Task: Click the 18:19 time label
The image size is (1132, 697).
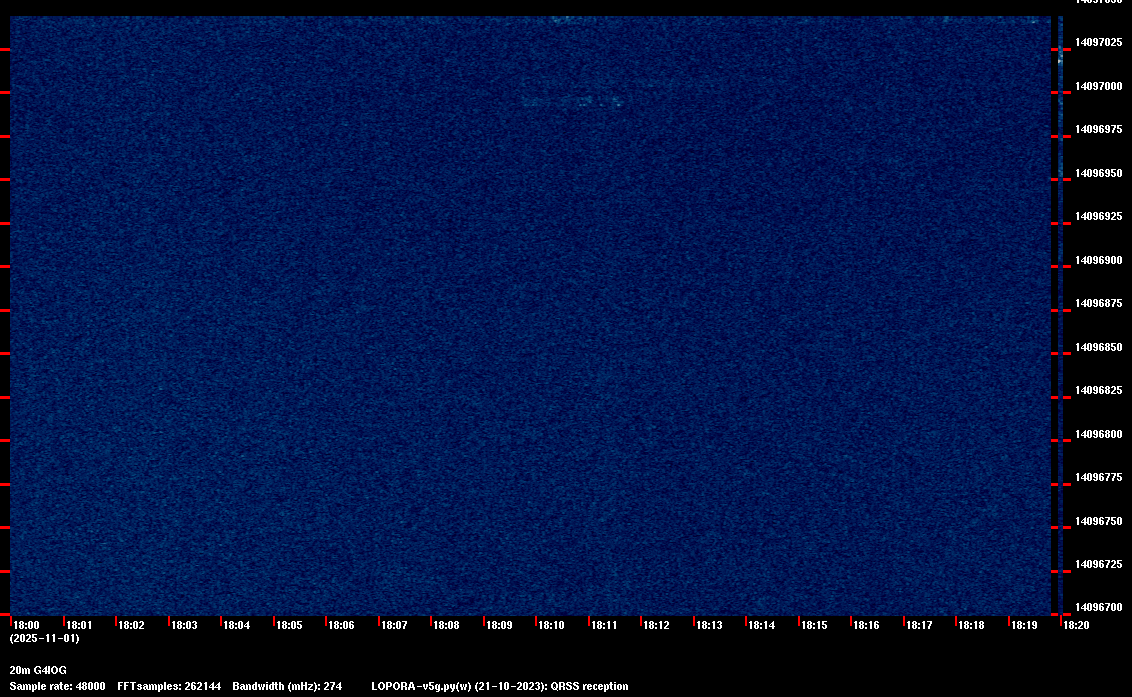Action: pos(1024,625)
